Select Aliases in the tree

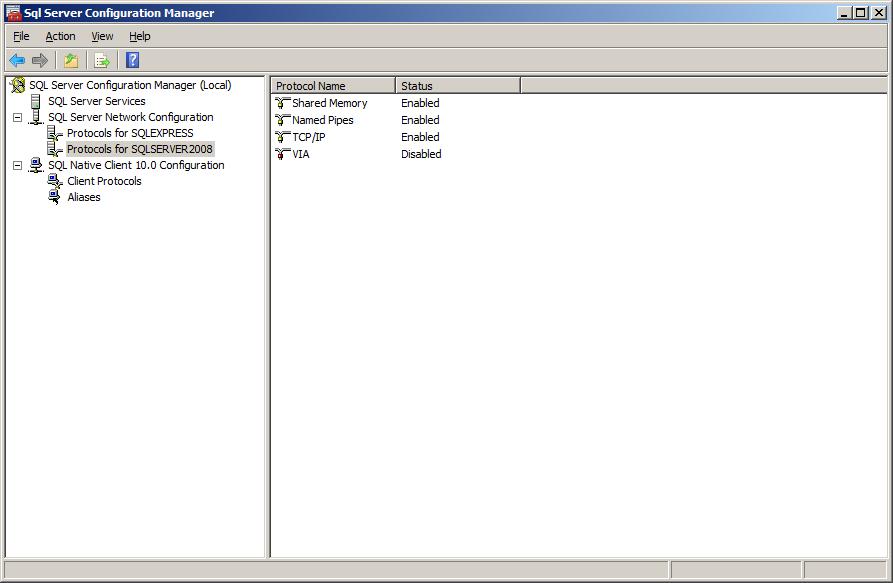click(84, 197)
